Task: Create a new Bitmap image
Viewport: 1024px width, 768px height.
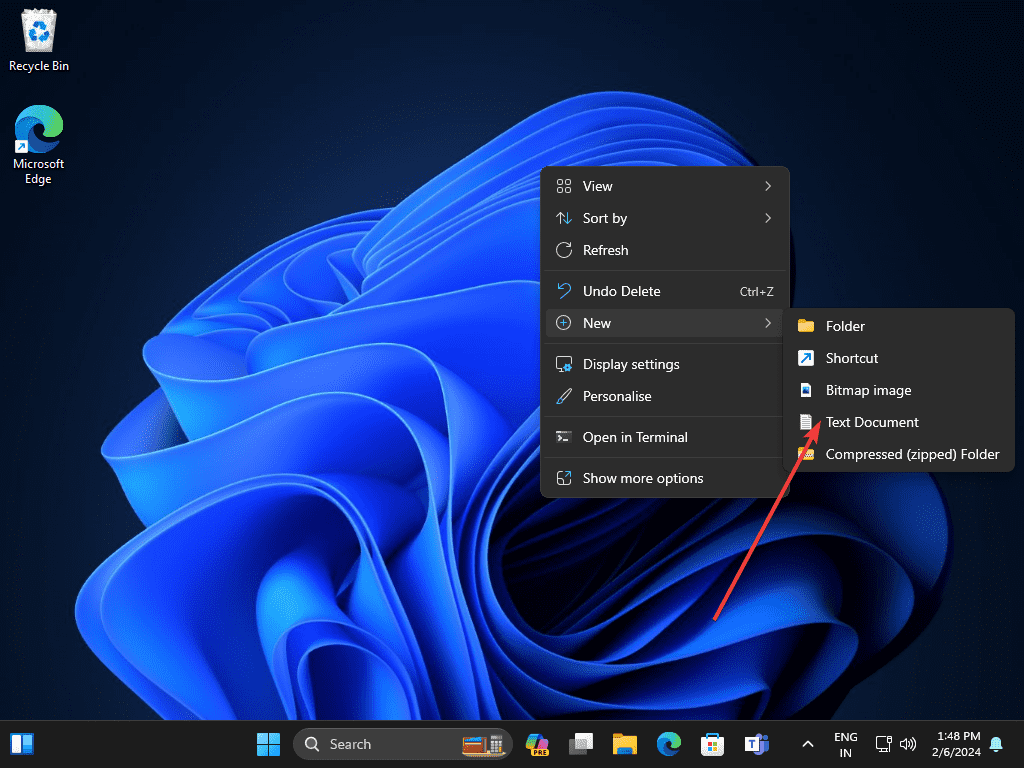Action: [899, 390]
